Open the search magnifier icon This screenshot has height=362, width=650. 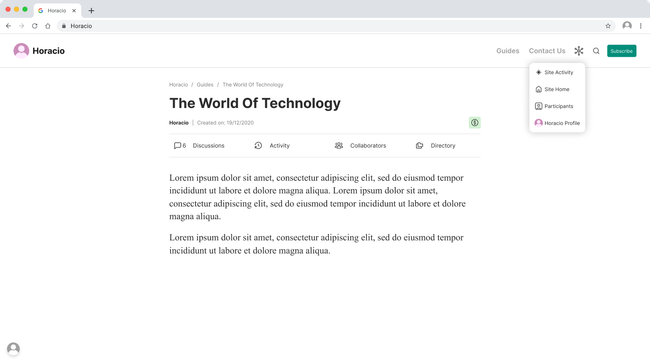596,51
